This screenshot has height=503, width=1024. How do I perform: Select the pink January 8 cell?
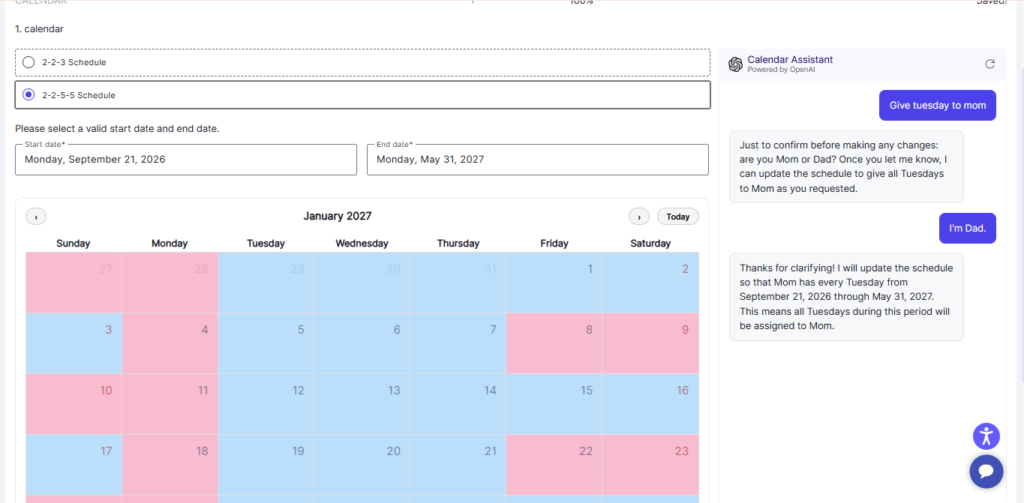pyautogui.click(x=554, y=343)
